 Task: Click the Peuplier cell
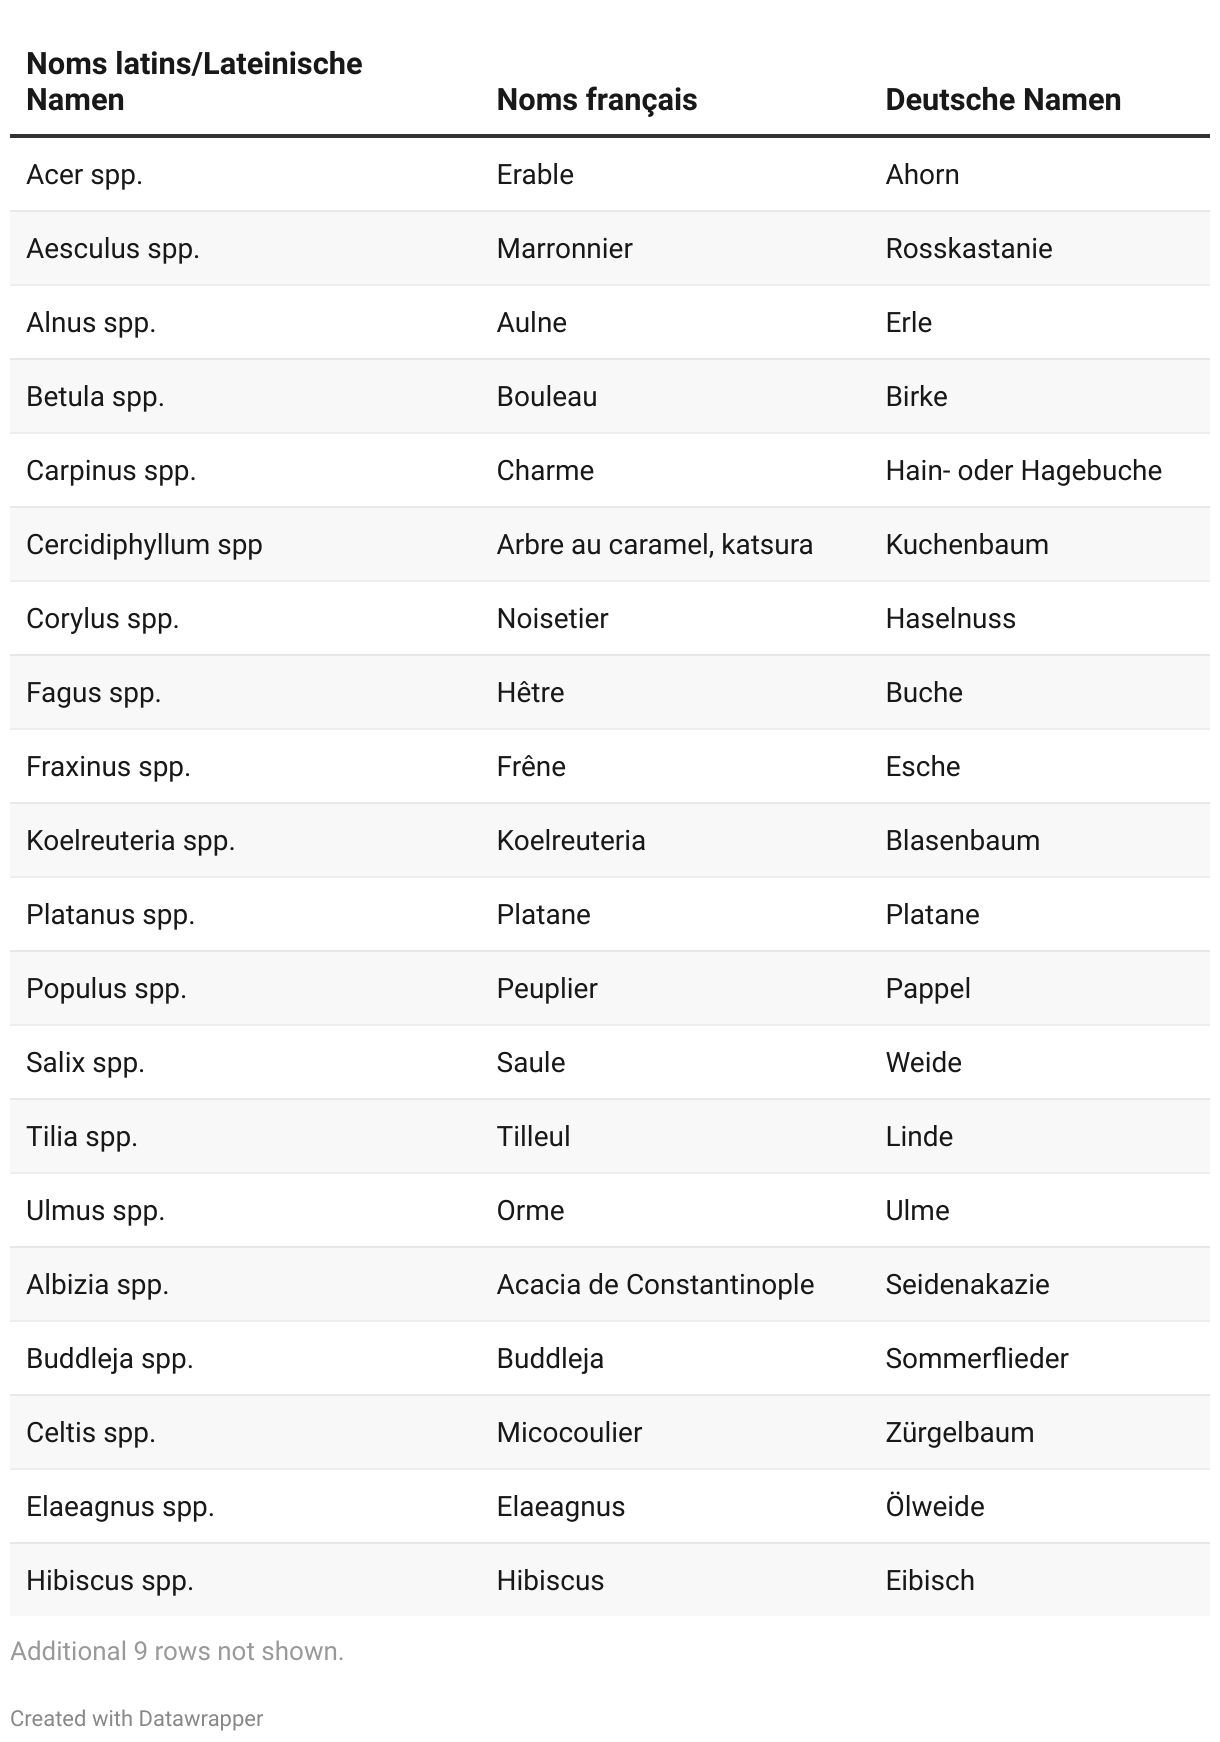point(547,988)
